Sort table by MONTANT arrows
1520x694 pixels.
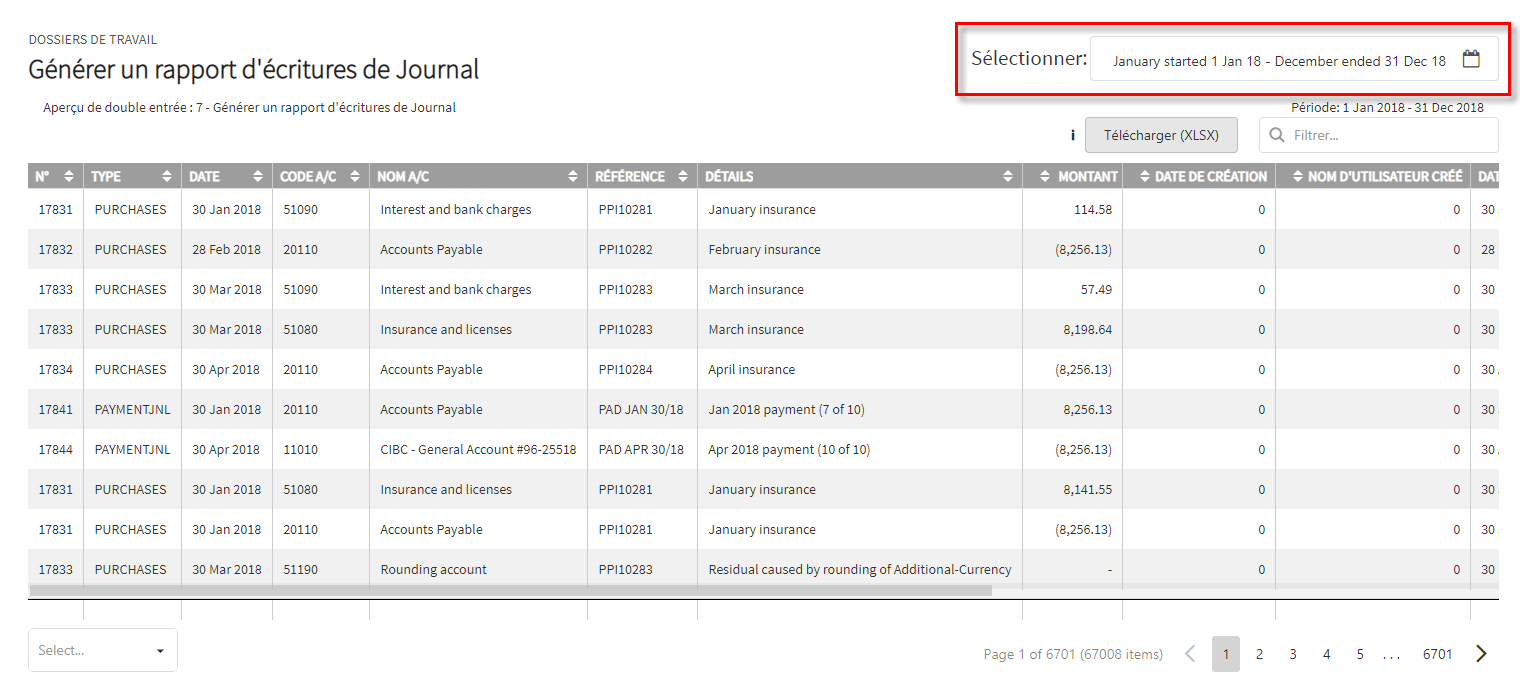pyautogui.click(x=1045, y=176)
